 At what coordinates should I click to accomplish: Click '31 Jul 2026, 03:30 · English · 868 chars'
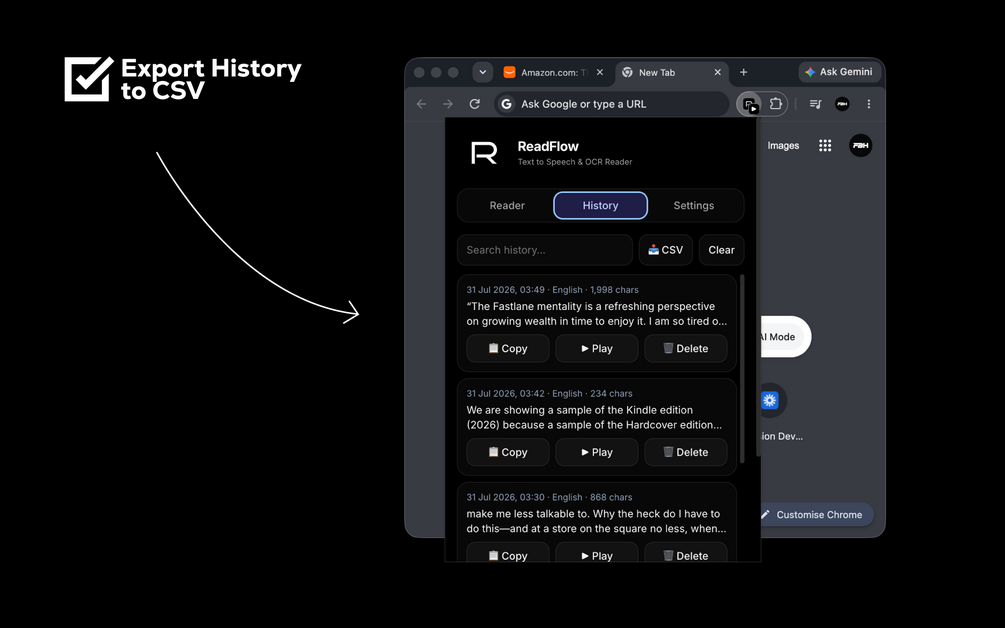549,497
